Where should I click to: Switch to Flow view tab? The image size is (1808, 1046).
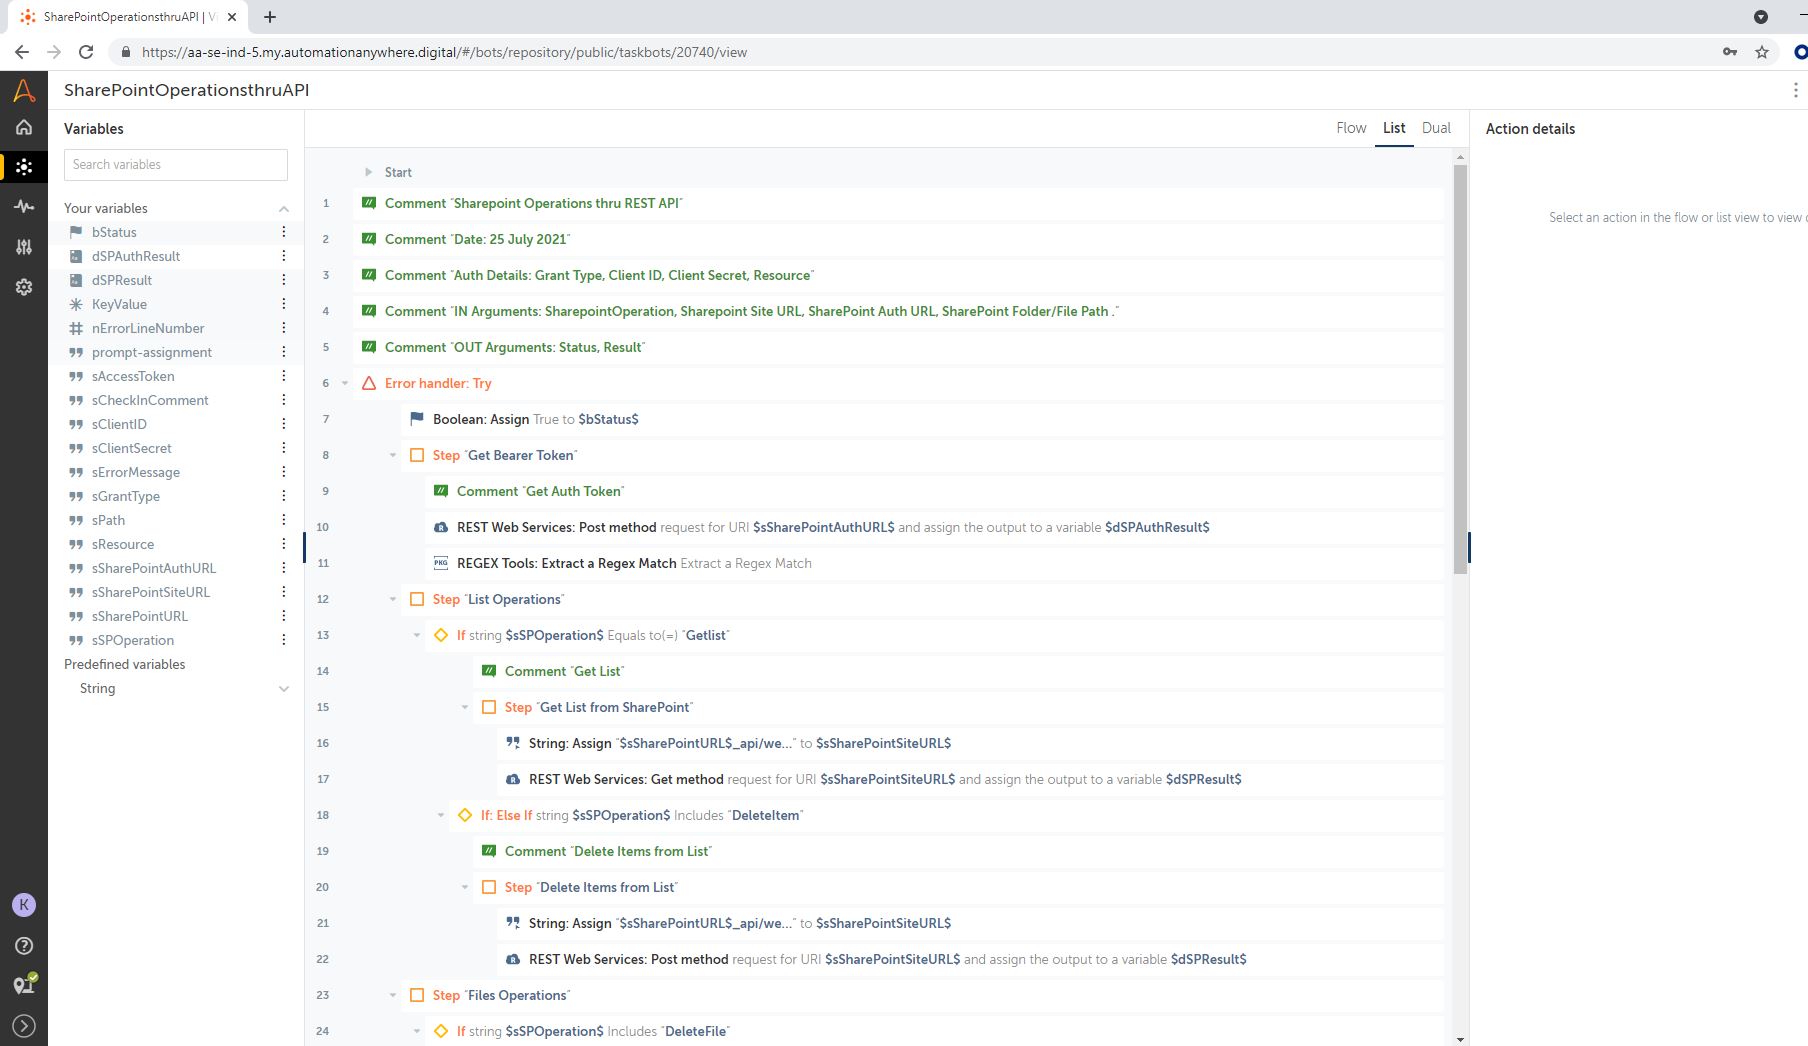coord(1350,128)
